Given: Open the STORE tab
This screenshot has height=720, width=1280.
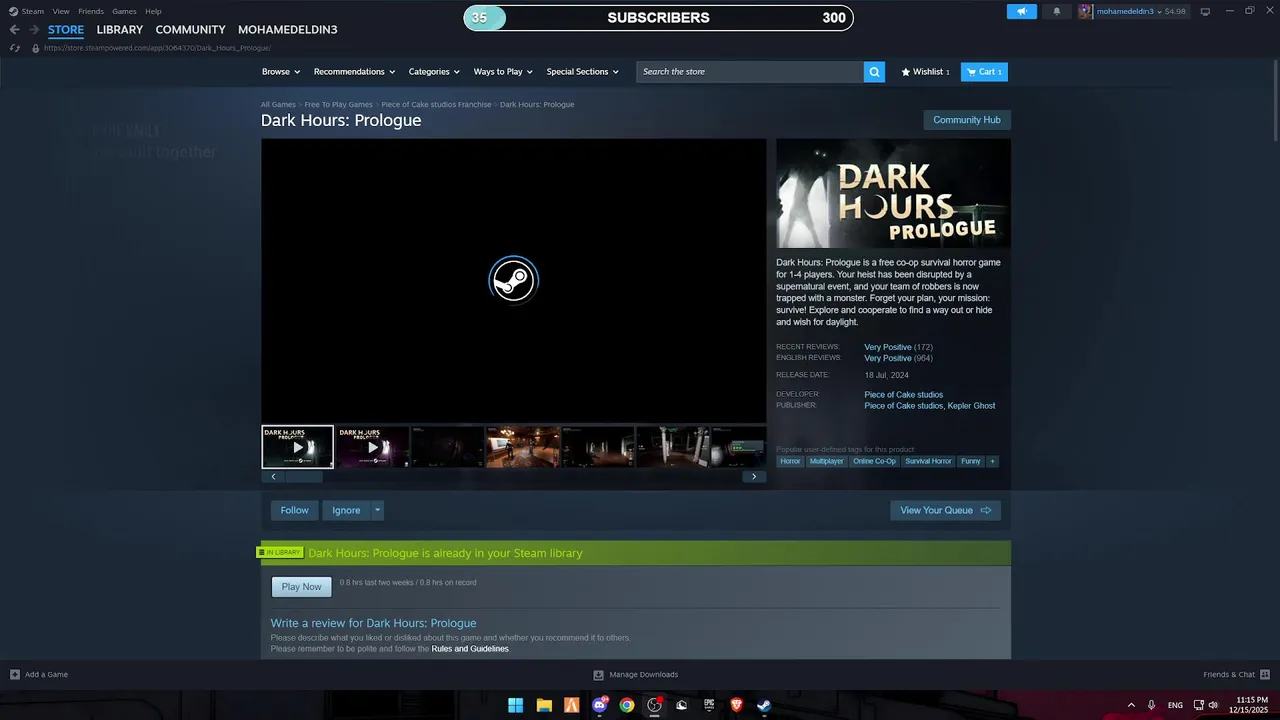Looking at the screenshot, I should click(x=66, y=30).
